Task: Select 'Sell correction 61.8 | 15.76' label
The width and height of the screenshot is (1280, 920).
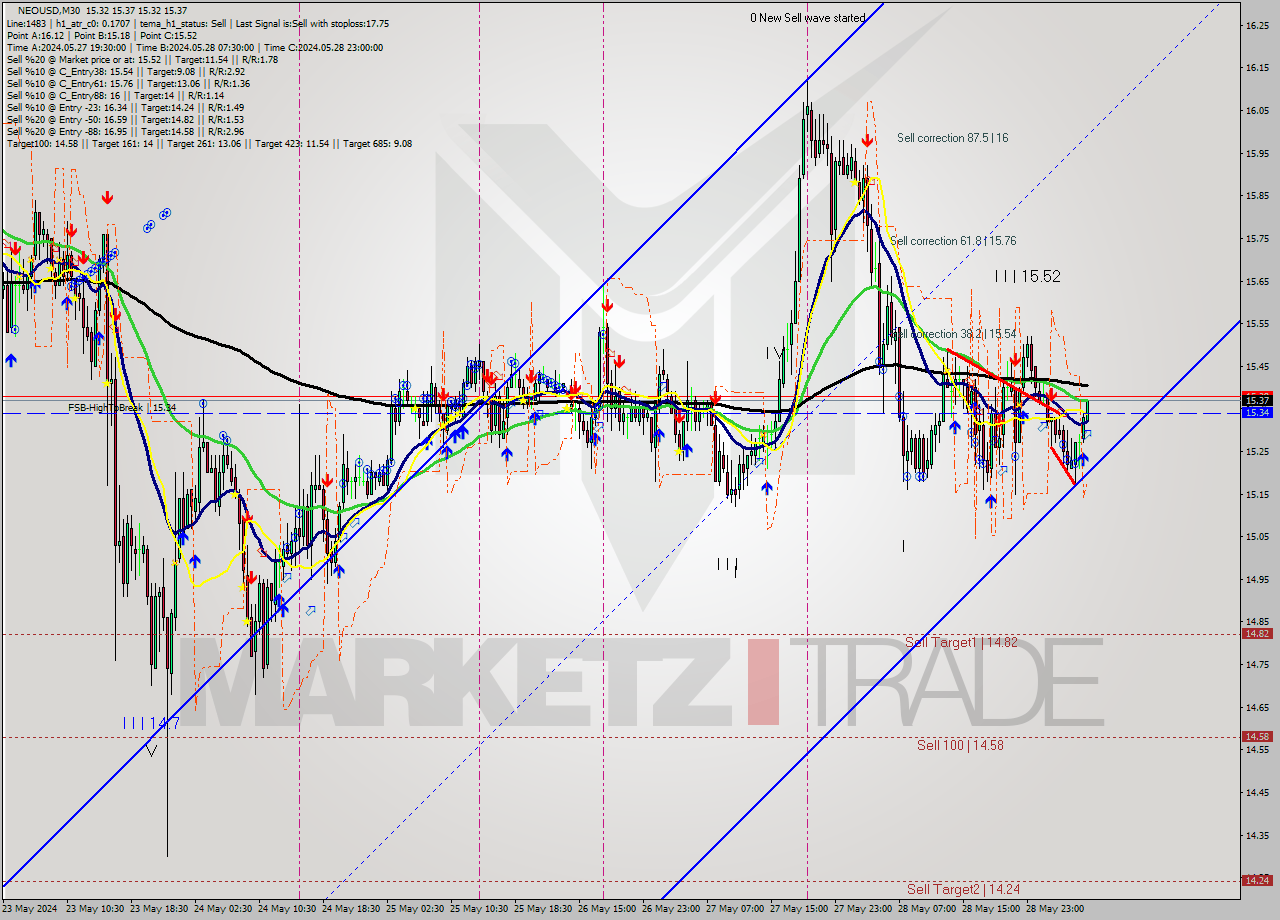Action: click(x=953, y=241)
